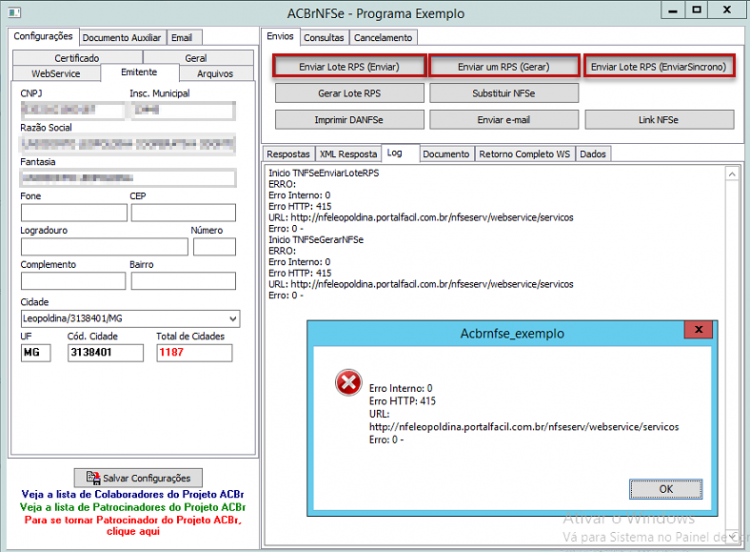
Task: Open the XML Resposta tab
Action: point(348,154)
